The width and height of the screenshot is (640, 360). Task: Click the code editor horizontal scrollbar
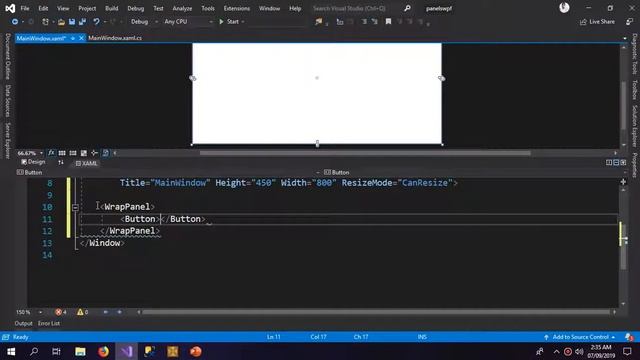(376, 312)
